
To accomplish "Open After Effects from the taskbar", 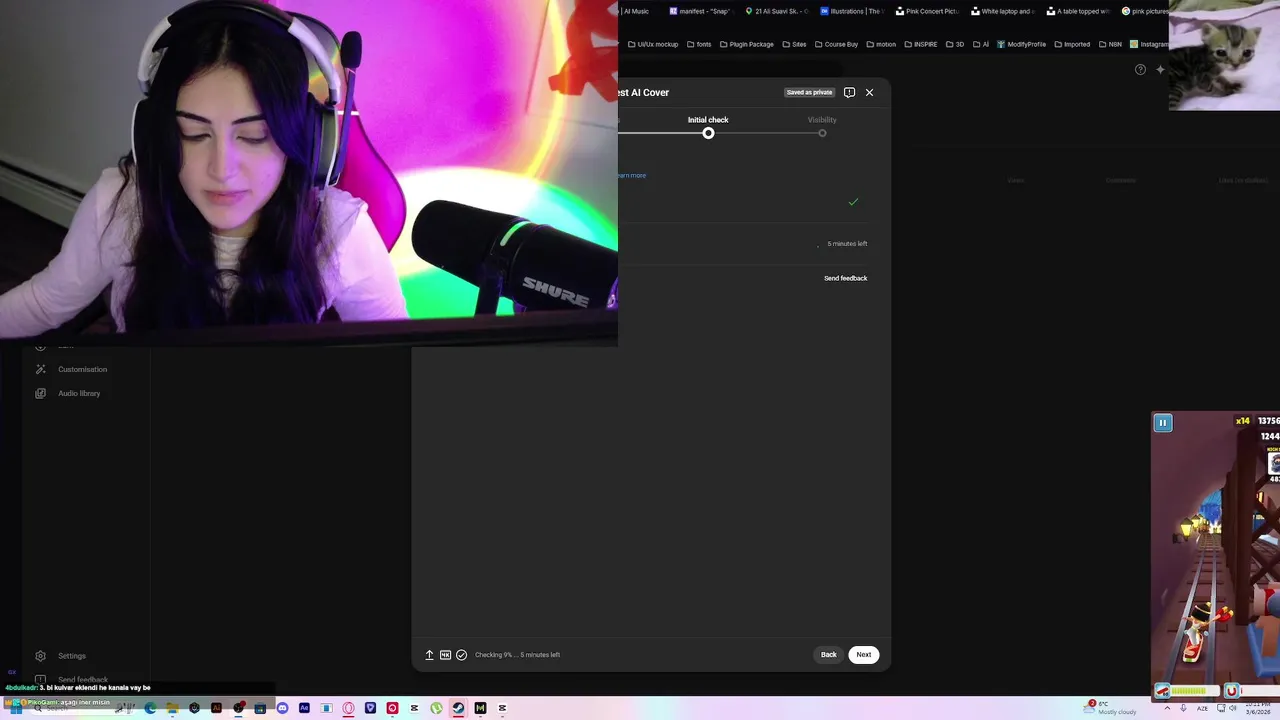I will tap(304, 708).
